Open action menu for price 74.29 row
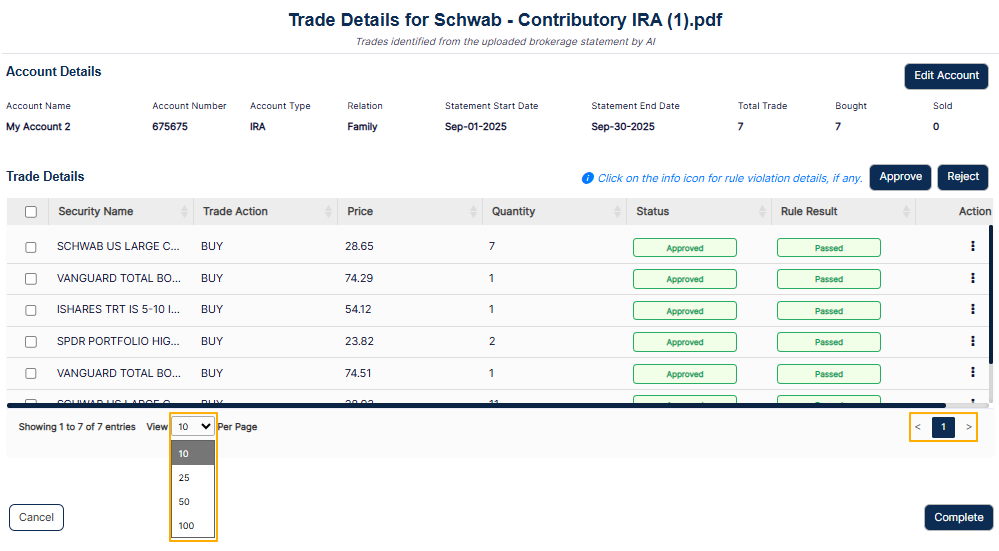Screen dimensions: 999x551 pyautogui.click(x=972, y=278)
